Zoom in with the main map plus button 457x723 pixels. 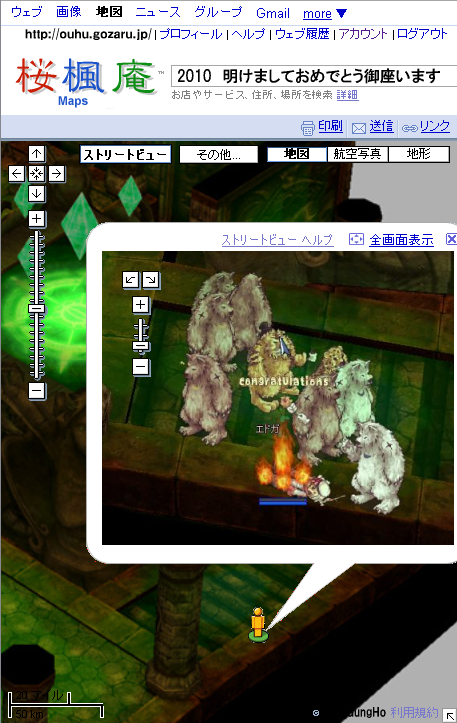tap(36, 219)
